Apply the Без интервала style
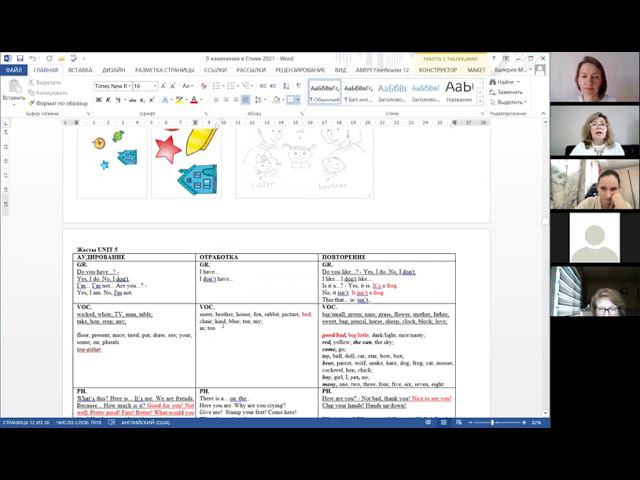 click(x=358, y=92)
